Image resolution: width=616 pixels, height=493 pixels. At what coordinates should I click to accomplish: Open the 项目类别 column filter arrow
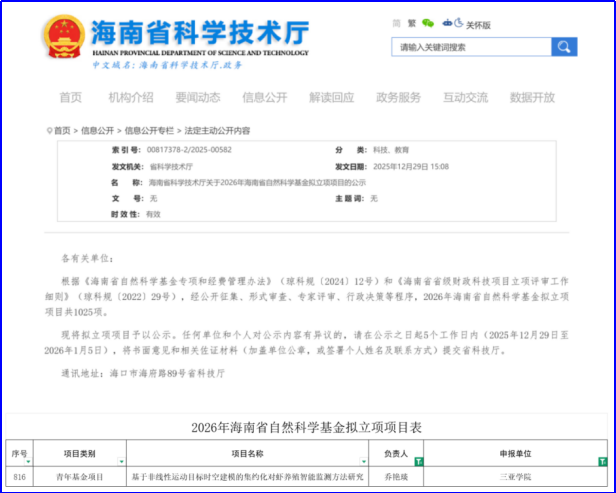120,462
